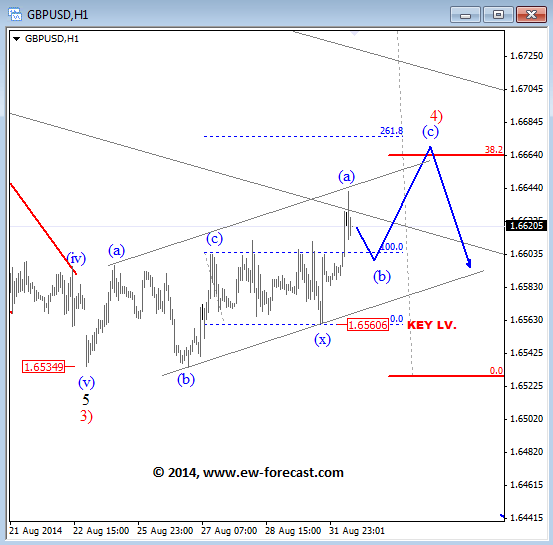The image size is (553, 545).
Task: Click the 1.65225 price axis value
Action: tap(527, 386)
